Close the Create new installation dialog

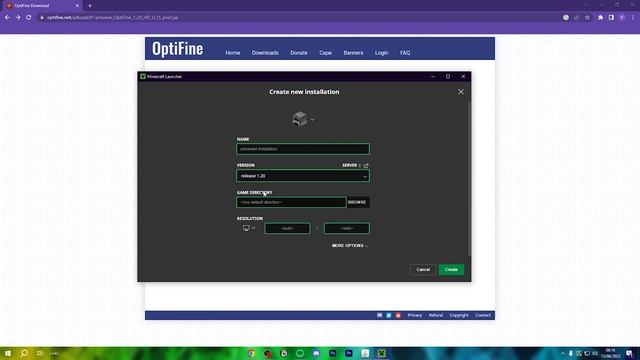(461, 92)
